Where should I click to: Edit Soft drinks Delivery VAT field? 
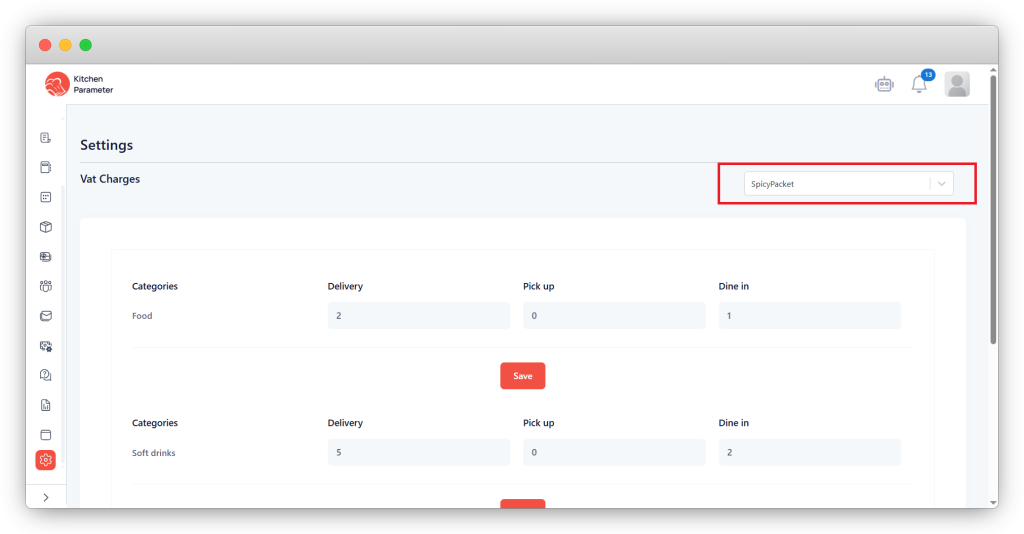coord(418,452)
